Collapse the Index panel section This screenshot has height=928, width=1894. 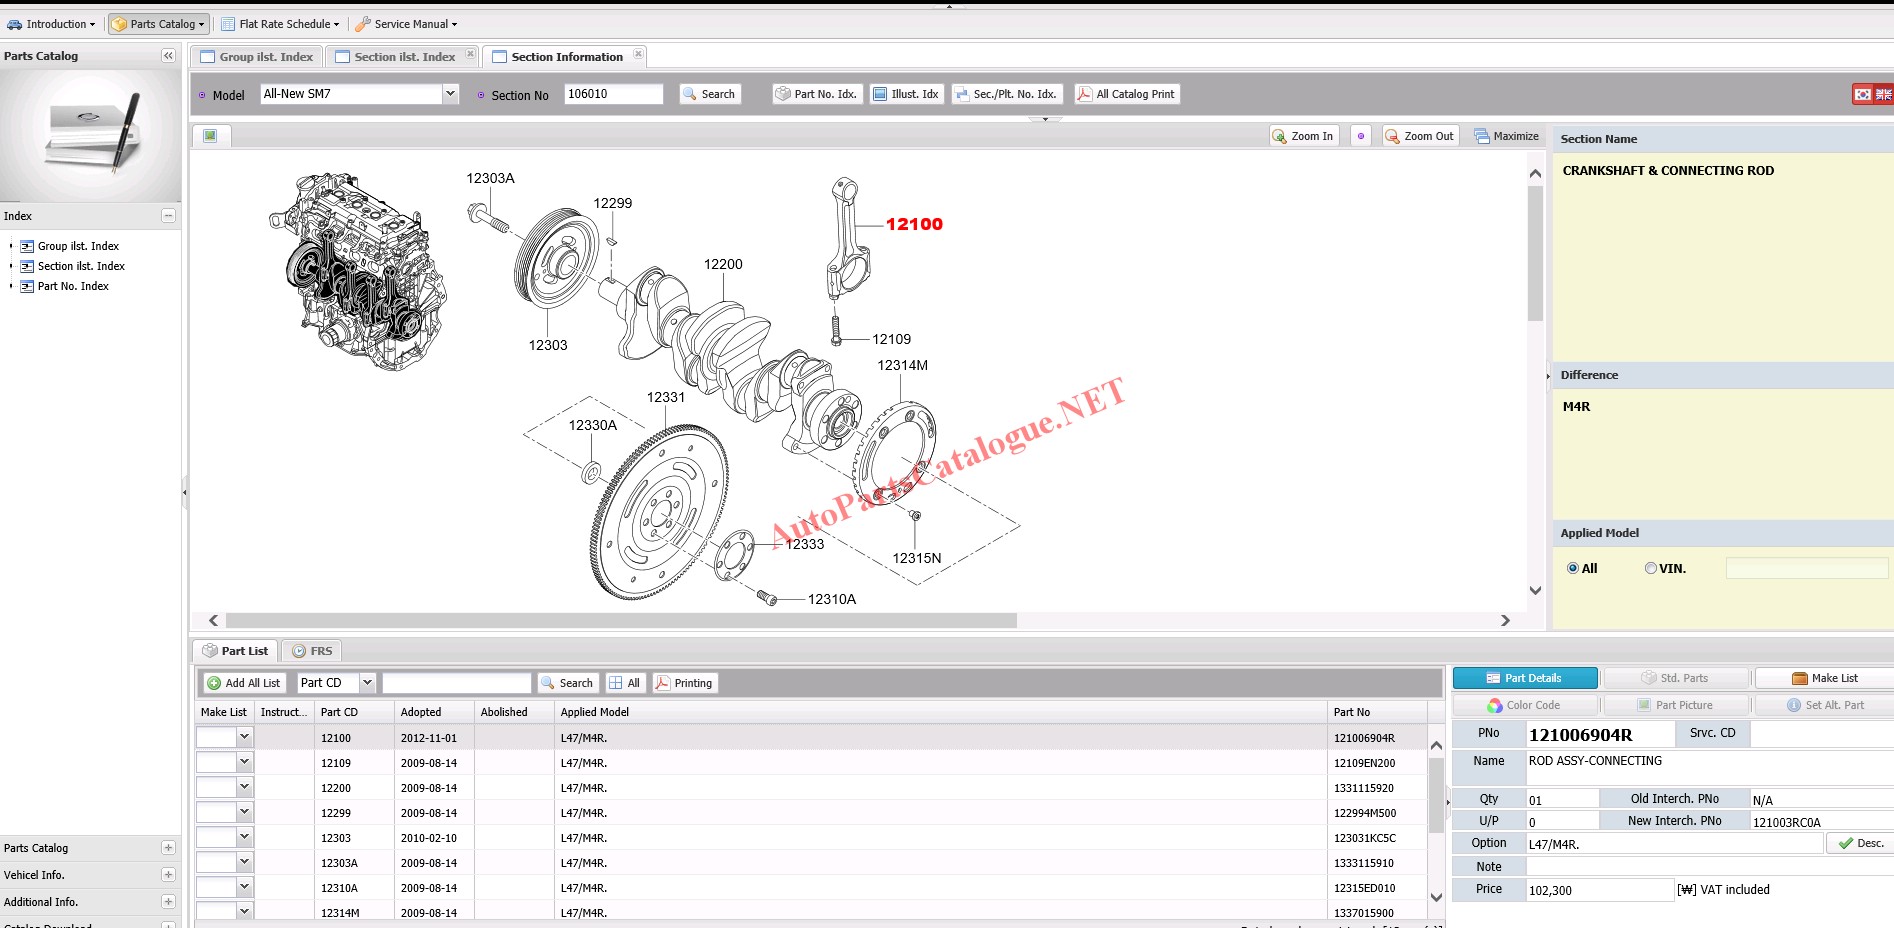tap(168, 216)
